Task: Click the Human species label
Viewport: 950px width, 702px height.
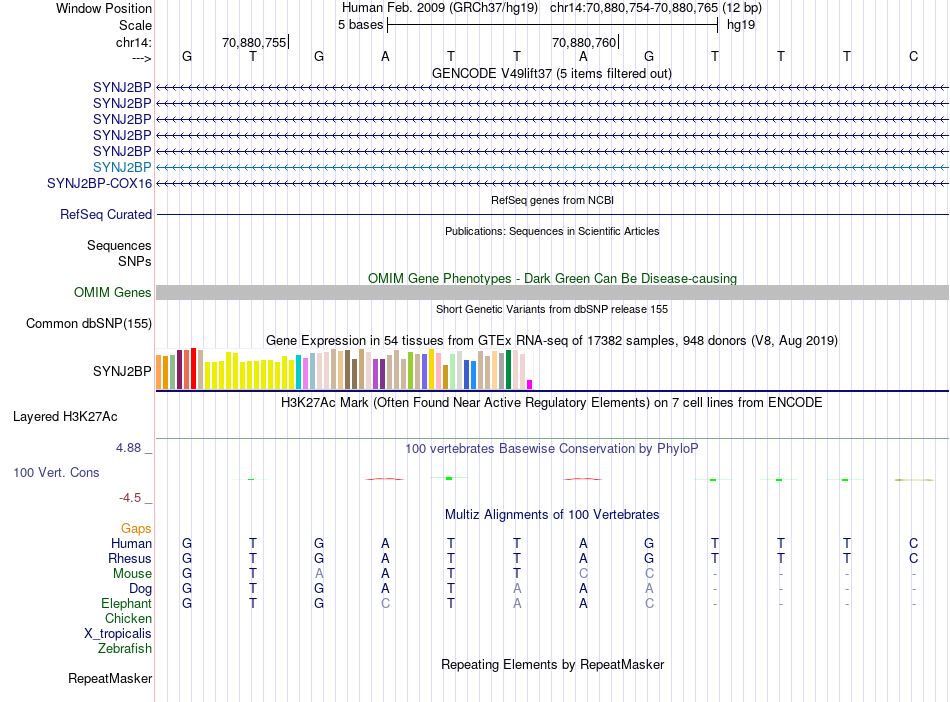Action: pos(131,543)
